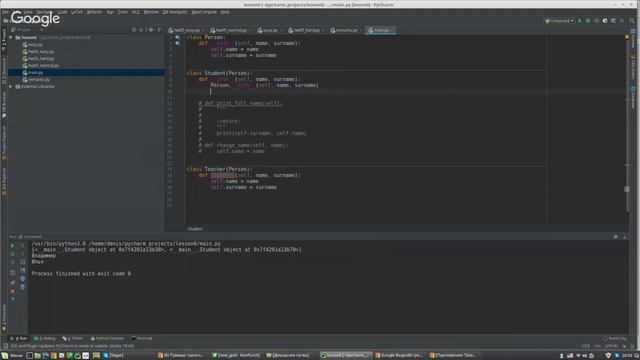Open hw05_hard.py from the project tree
The image size is (640, 360).
41,59
